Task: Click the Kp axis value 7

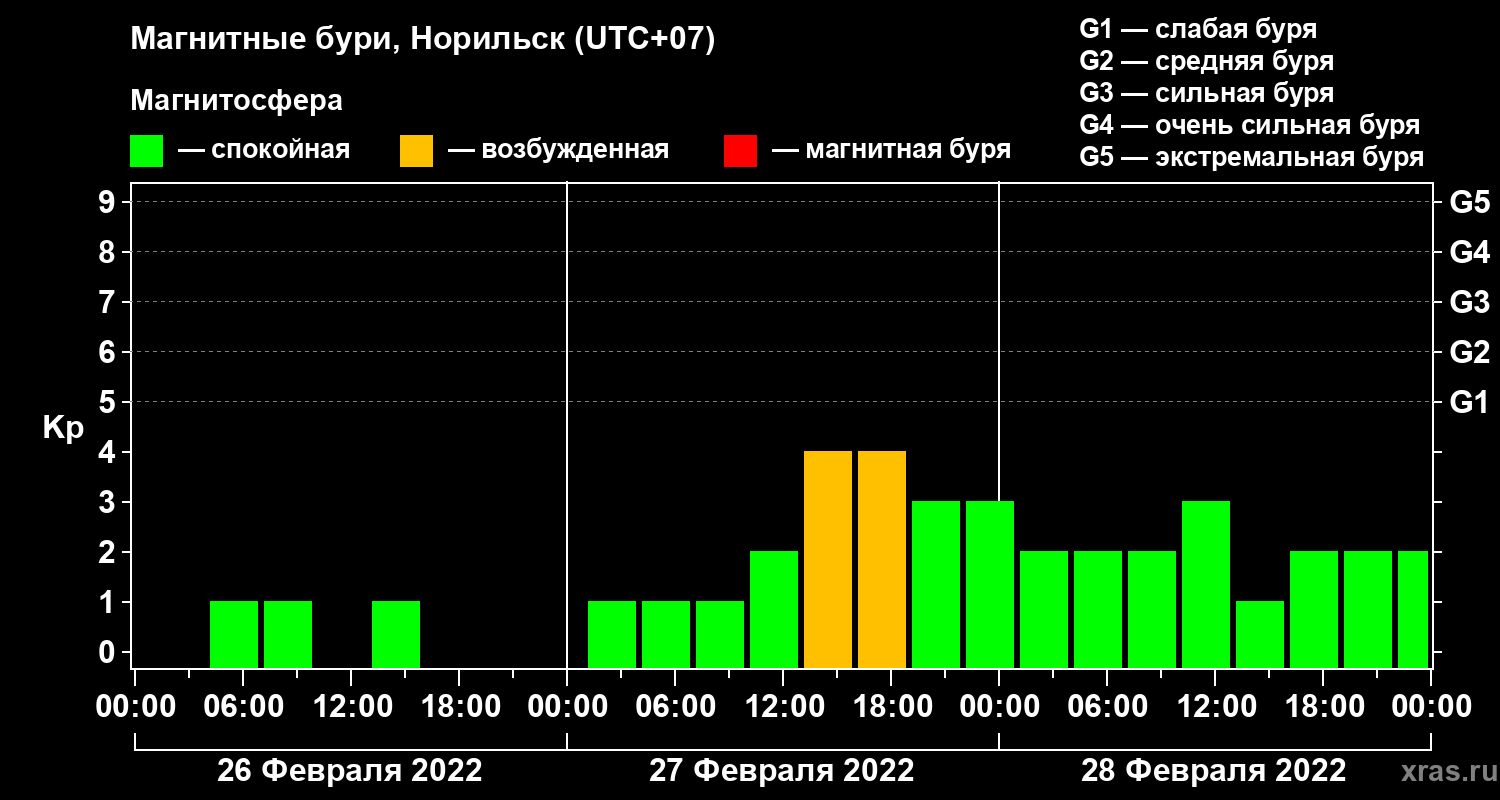Action: 108,302
